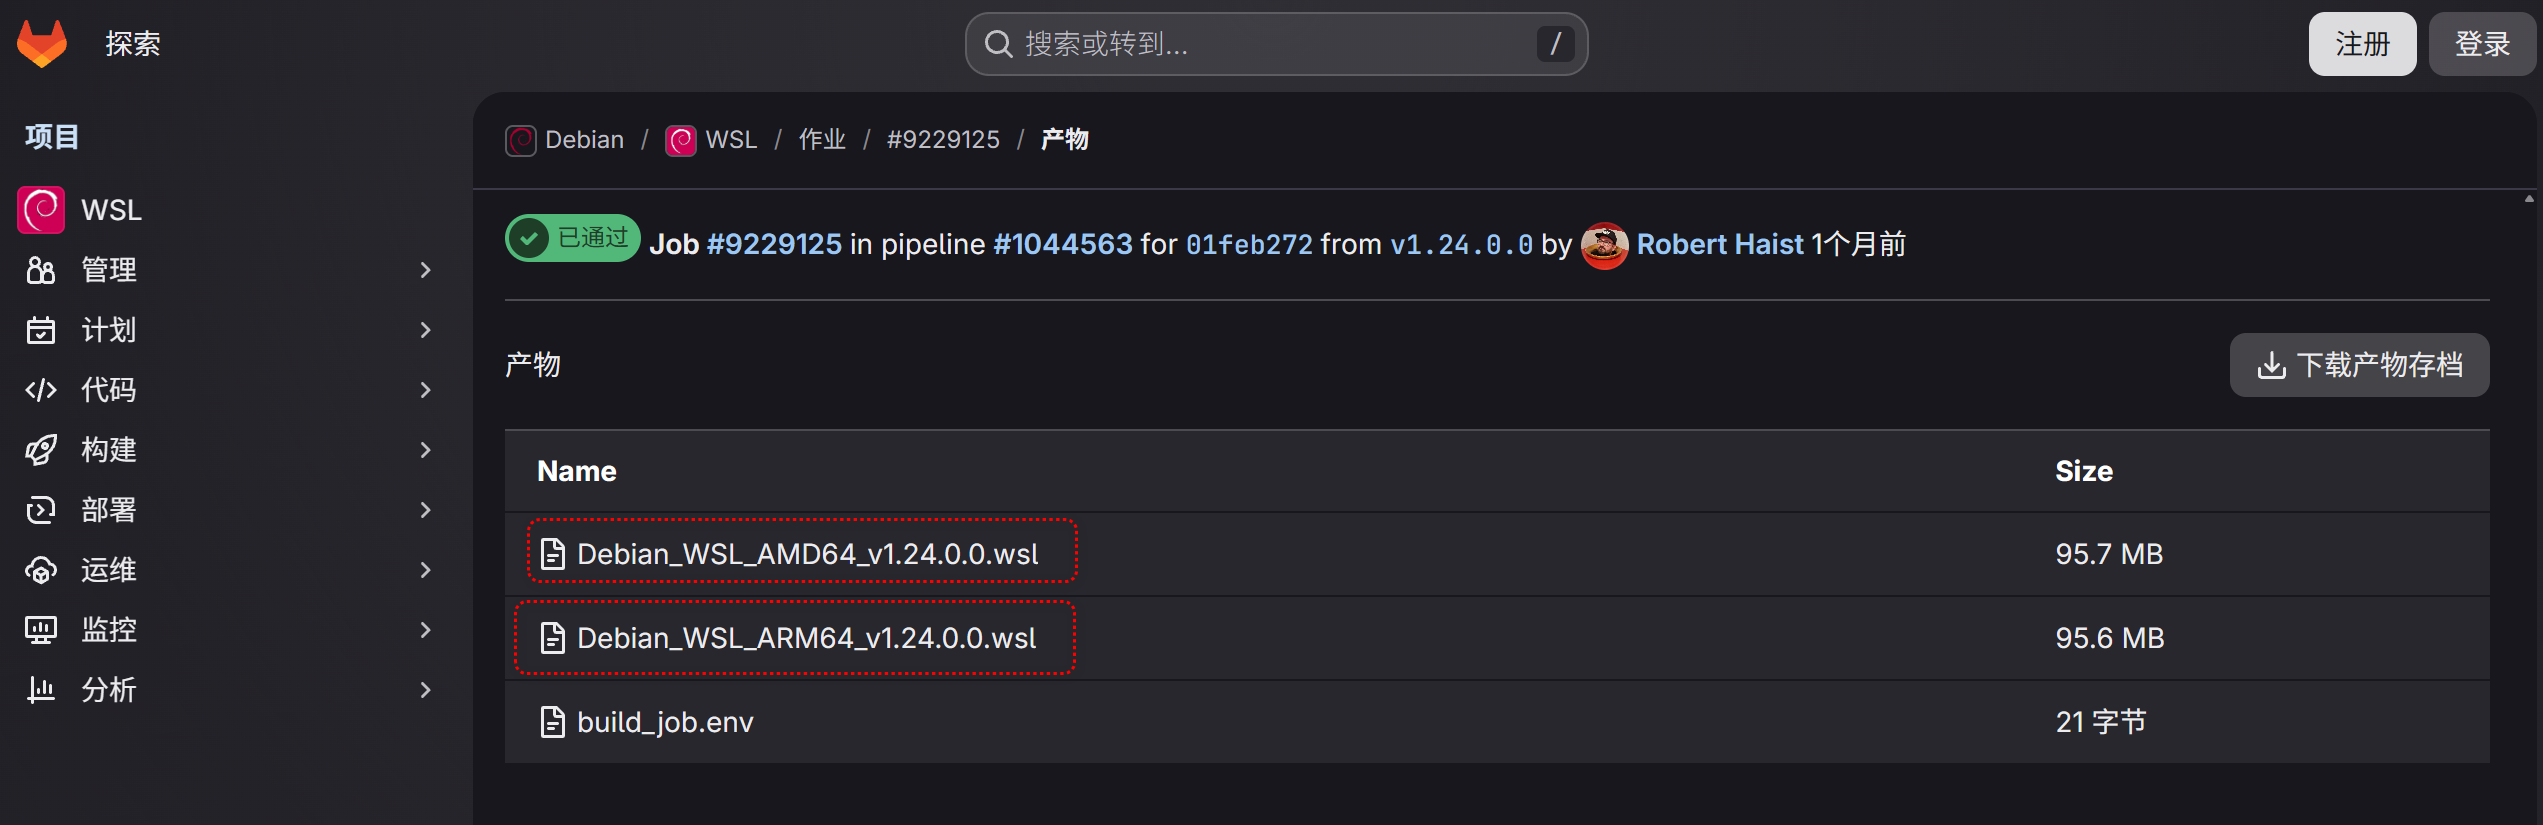This screenshot has width=2543, height=825.
Task: Click the 下载产物存档 download button
Action: point(2360,365)
